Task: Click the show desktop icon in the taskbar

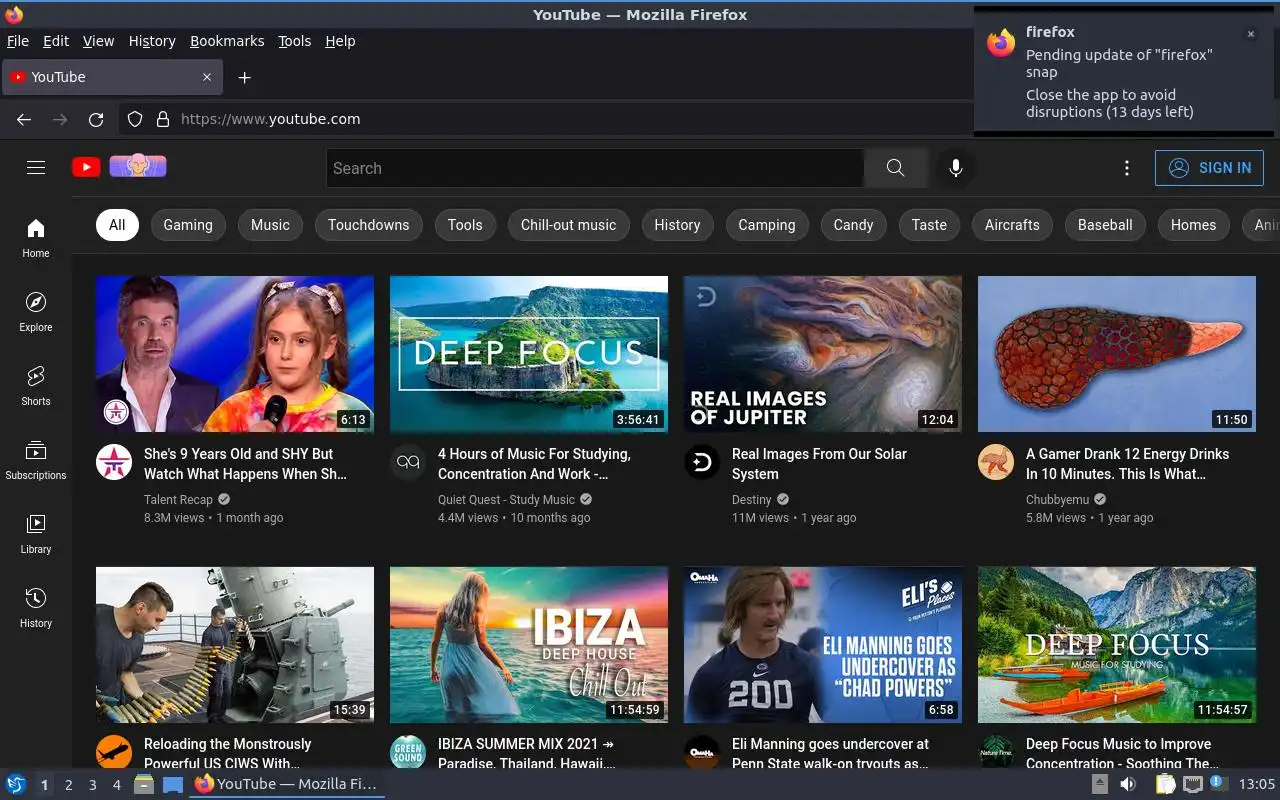Action: coord(173,785)
